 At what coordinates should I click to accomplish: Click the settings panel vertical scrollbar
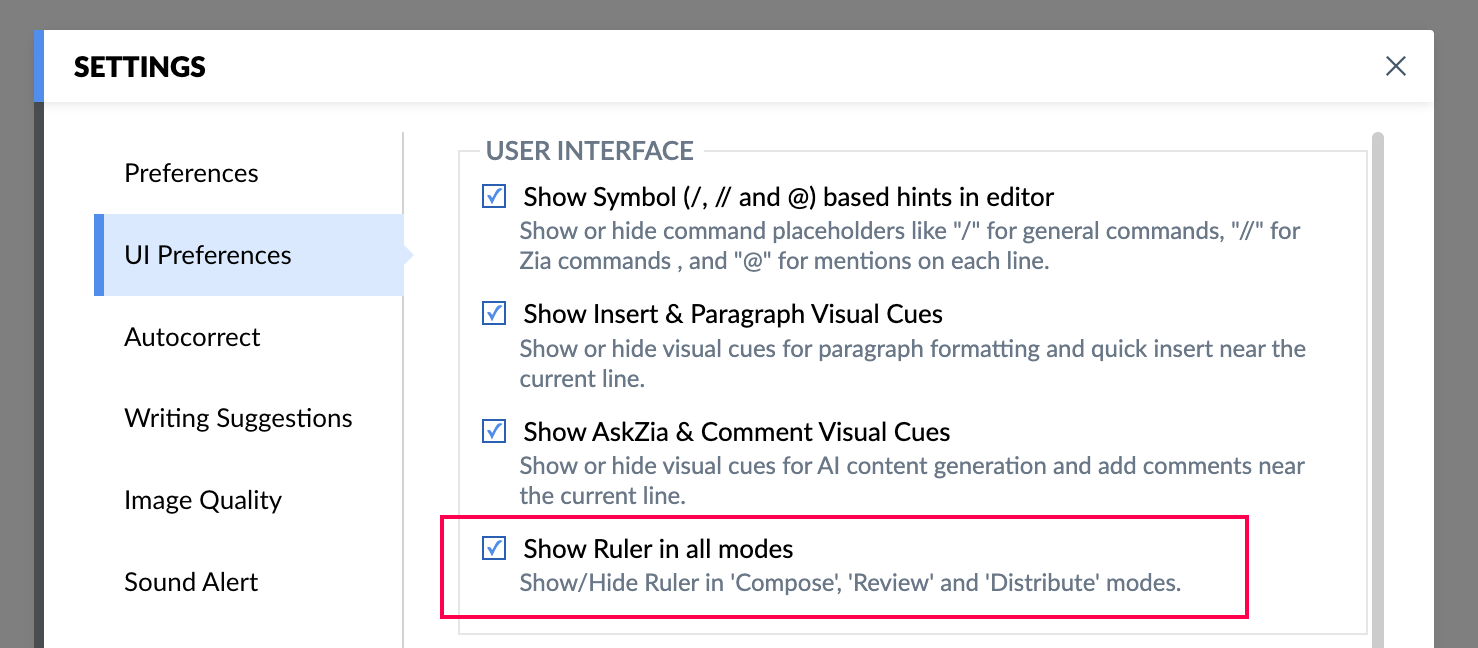(1378, 380)
